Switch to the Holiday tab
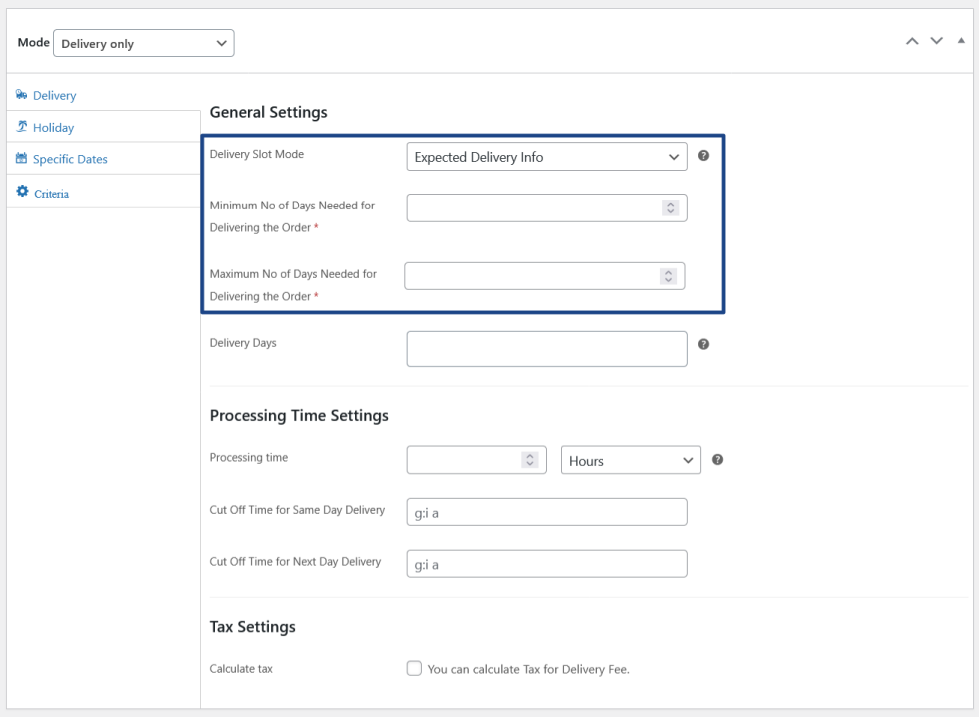Screen dimensions: 979x717 point(53,128)
